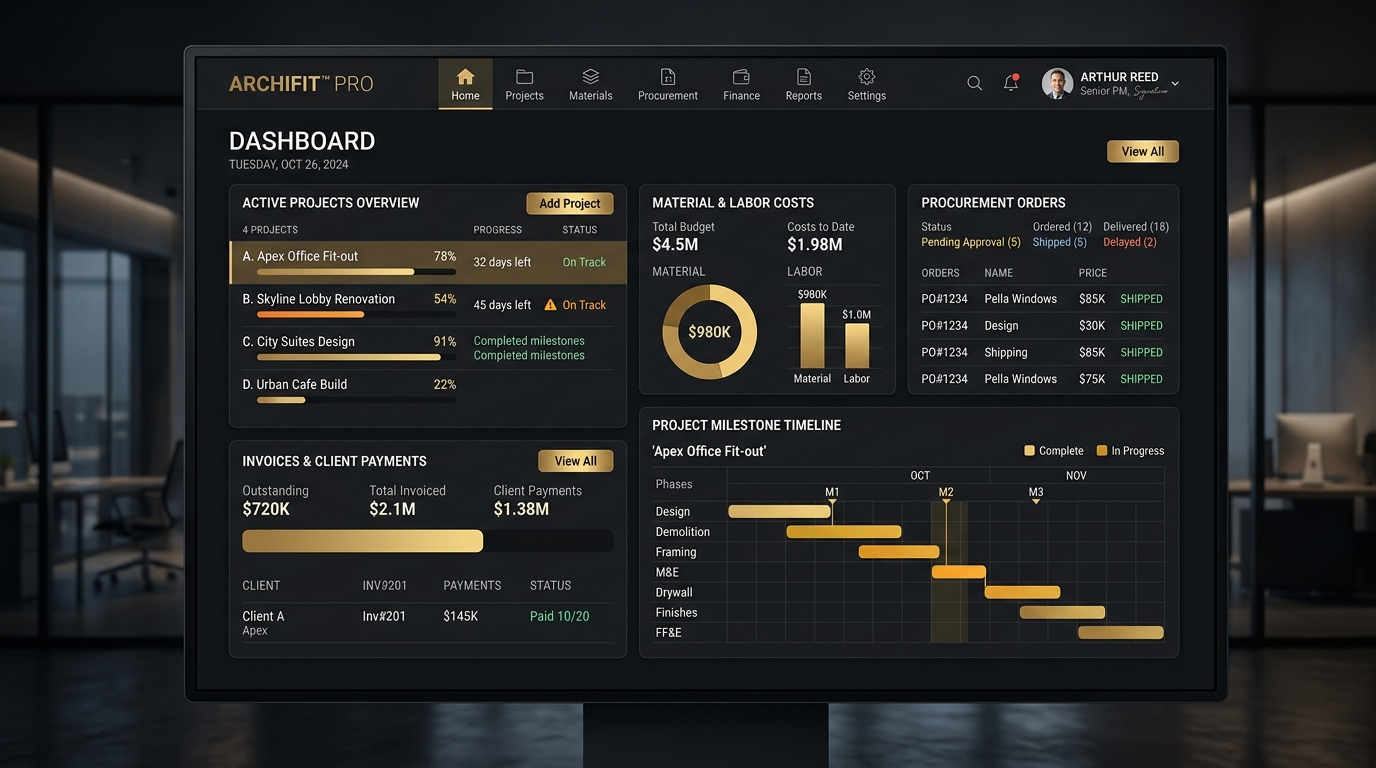1376x768 pixels.
Task: Select the M2 milestone marker
Action: 946,495
